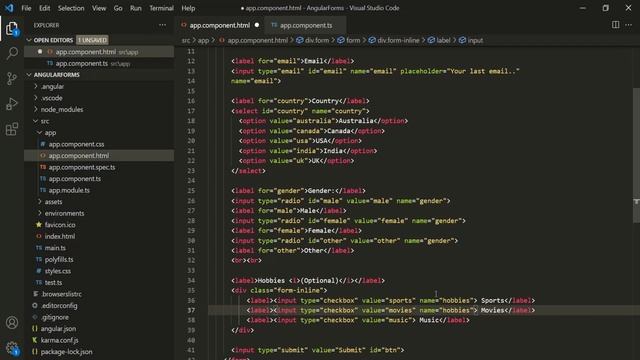
Task: Place cursor on submit input line 41
Action: coord(318,350)
